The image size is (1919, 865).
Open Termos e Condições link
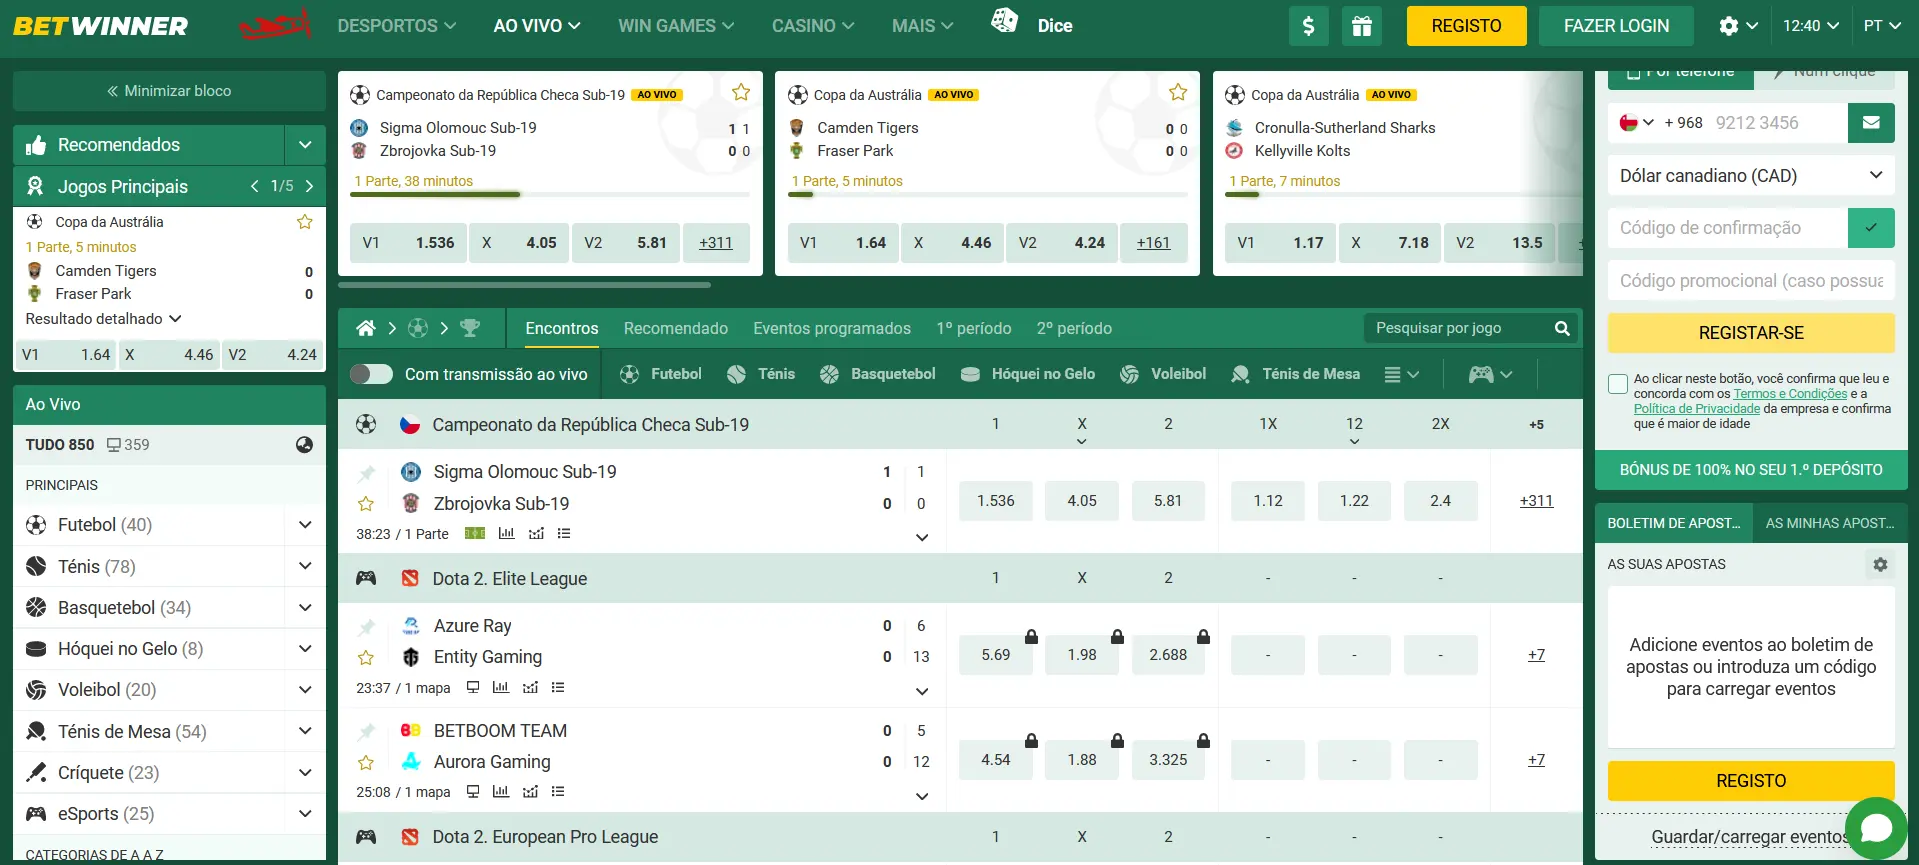(1790, 394)
